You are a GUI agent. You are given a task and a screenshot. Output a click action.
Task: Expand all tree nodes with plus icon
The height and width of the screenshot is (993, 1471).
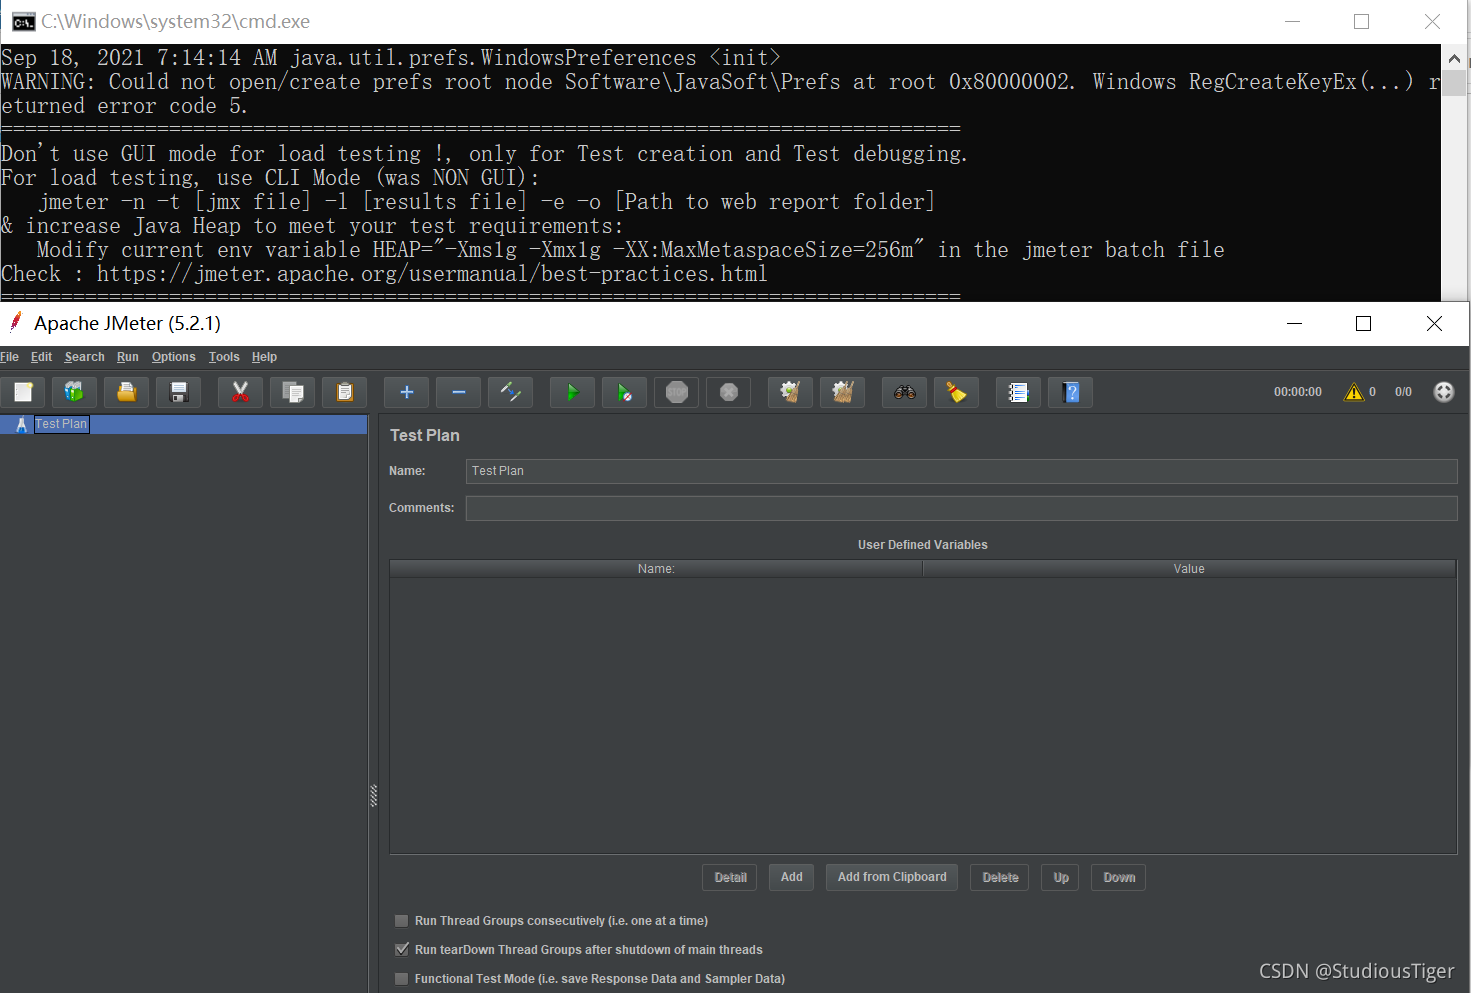tap(406, 392)
